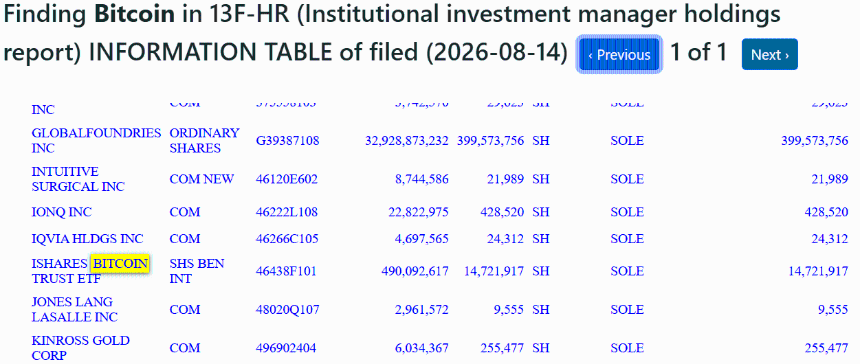Screen dimensions: 860x364
Task: Click value 22,822,975
Action: pos(417,212)
